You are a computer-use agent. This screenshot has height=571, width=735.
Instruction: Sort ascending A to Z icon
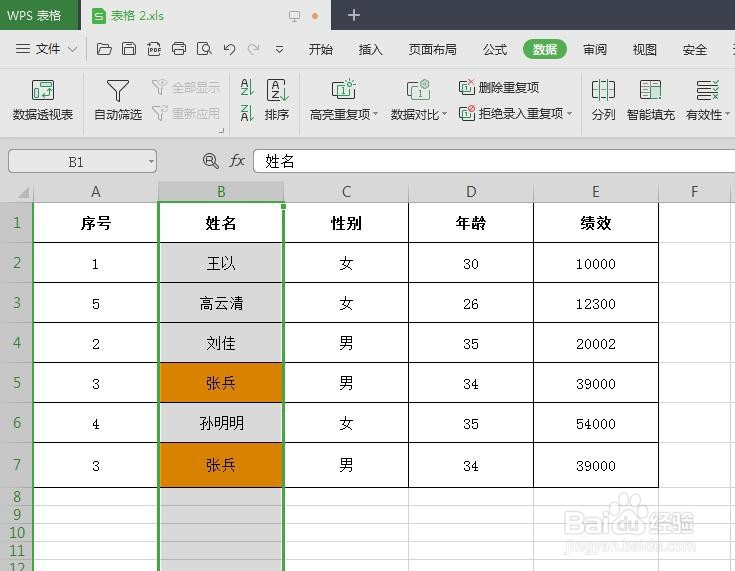pos(247,87)
